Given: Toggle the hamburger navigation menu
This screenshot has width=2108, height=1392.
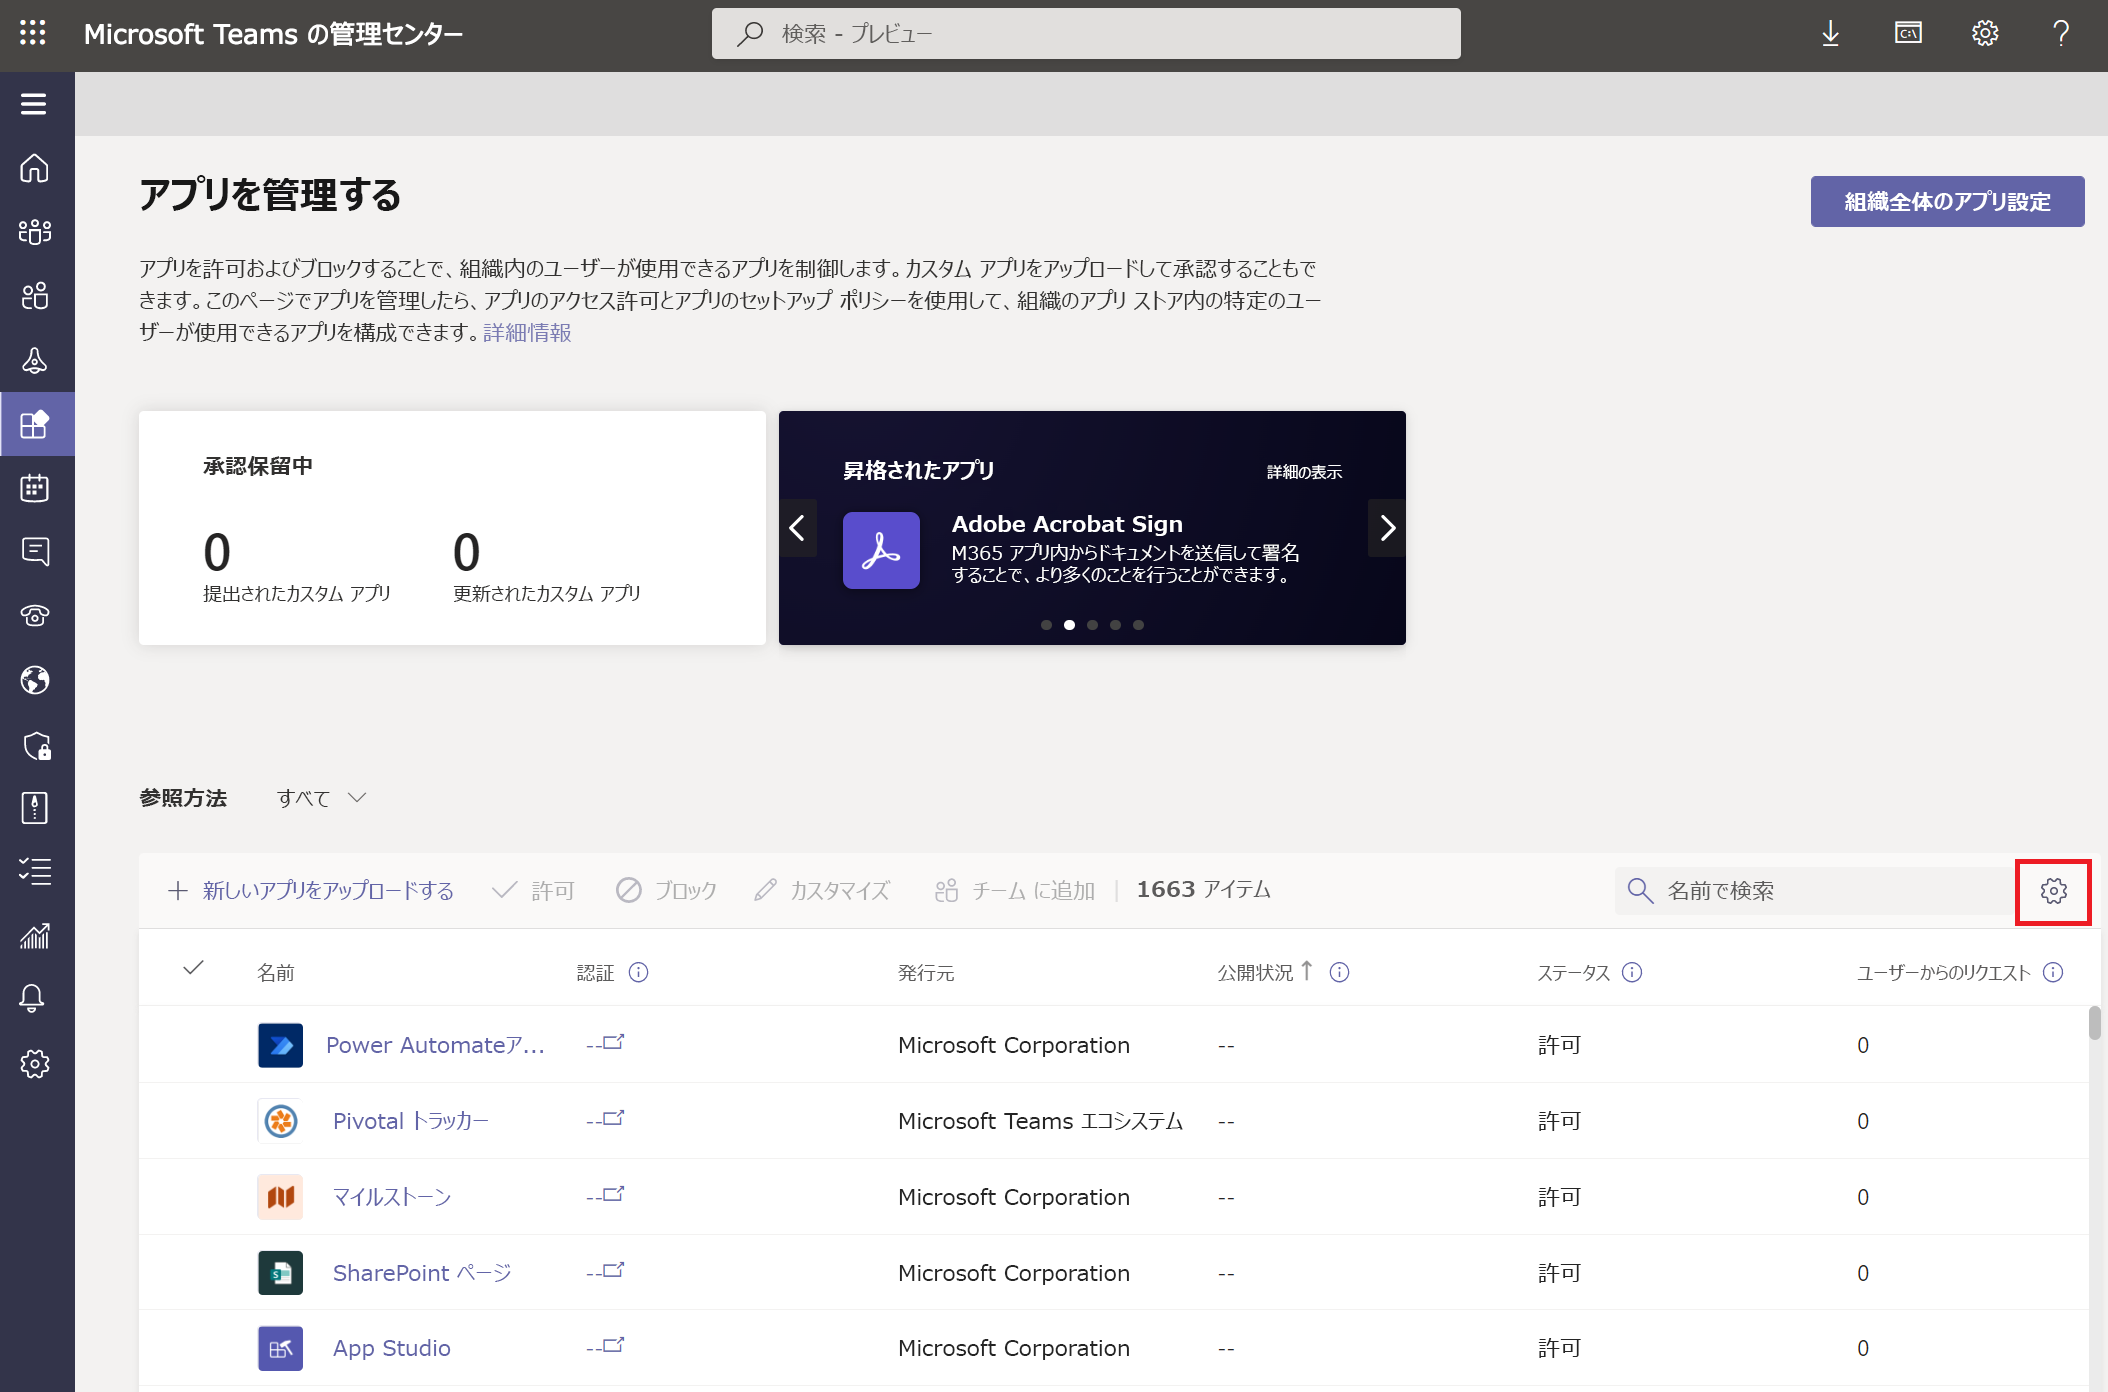Looking at the screenshot, I should pyautogui.click(x=34, y=104).
